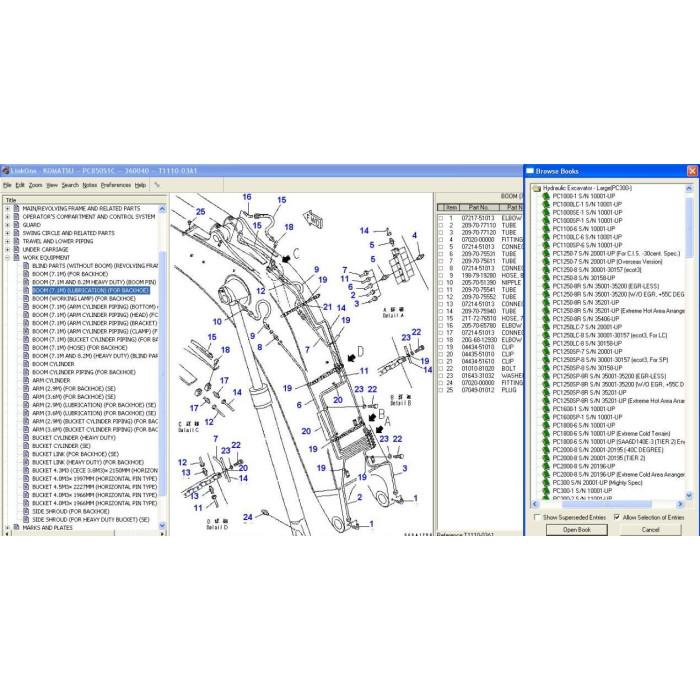Screen dimensions: 700x700
Task: Click the page icon beside BUCKET CYLINDER (SE)
Action: pos(26,446)
